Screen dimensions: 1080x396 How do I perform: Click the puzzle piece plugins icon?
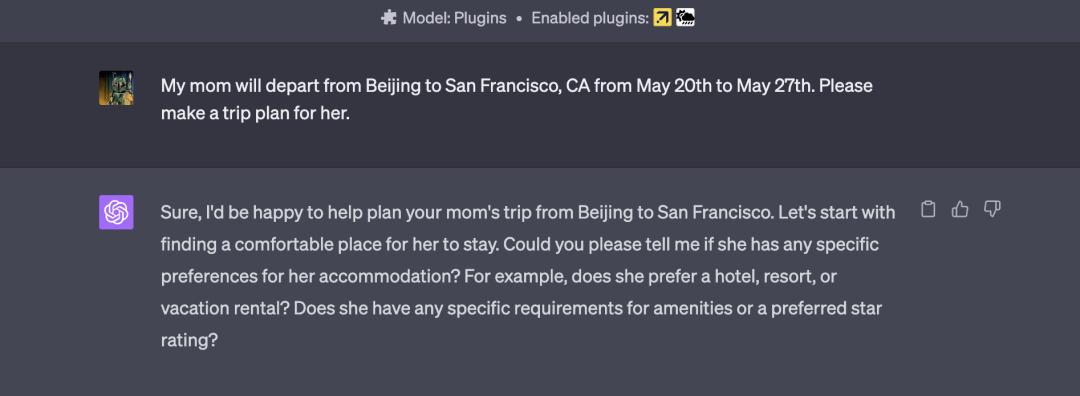(388, 18)
